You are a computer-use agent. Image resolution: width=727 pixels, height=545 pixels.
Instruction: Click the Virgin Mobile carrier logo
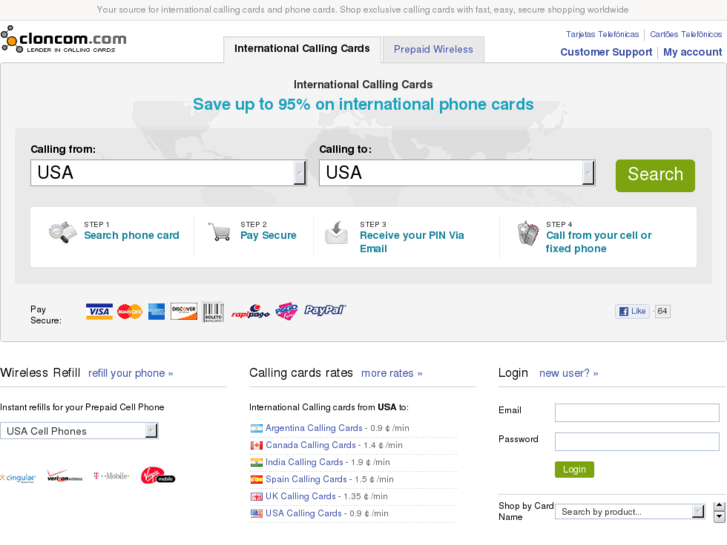click(157, 476)
